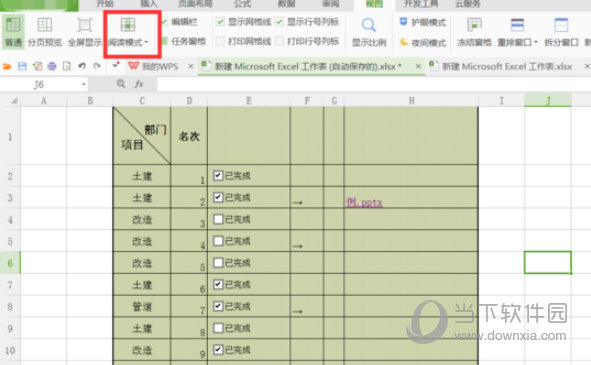591x365 pixels.
Task: Click the fx insert function icon
Action: point(139,84)
